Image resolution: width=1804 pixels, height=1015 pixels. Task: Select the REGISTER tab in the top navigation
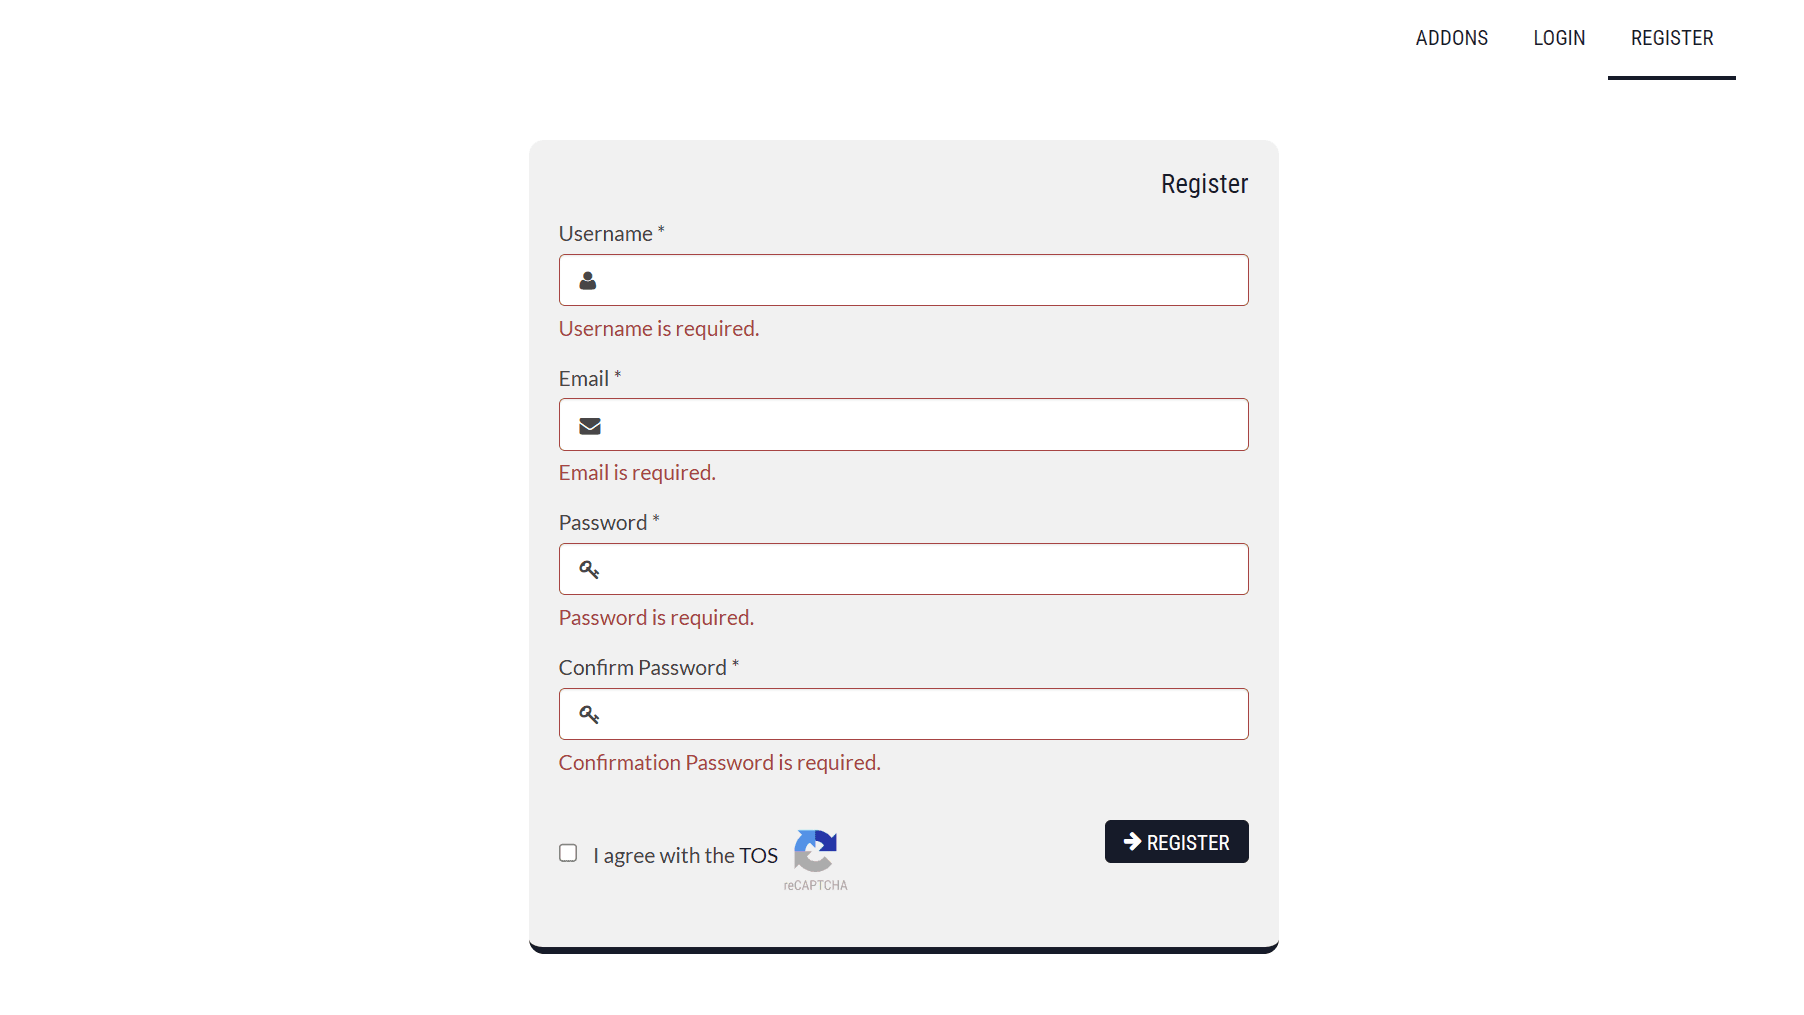1671,38
